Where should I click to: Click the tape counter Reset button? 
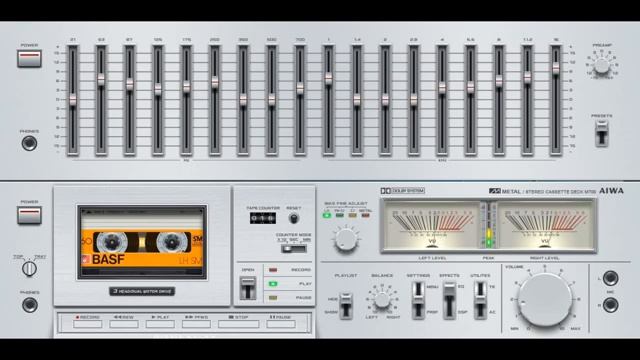click(293, 219)
